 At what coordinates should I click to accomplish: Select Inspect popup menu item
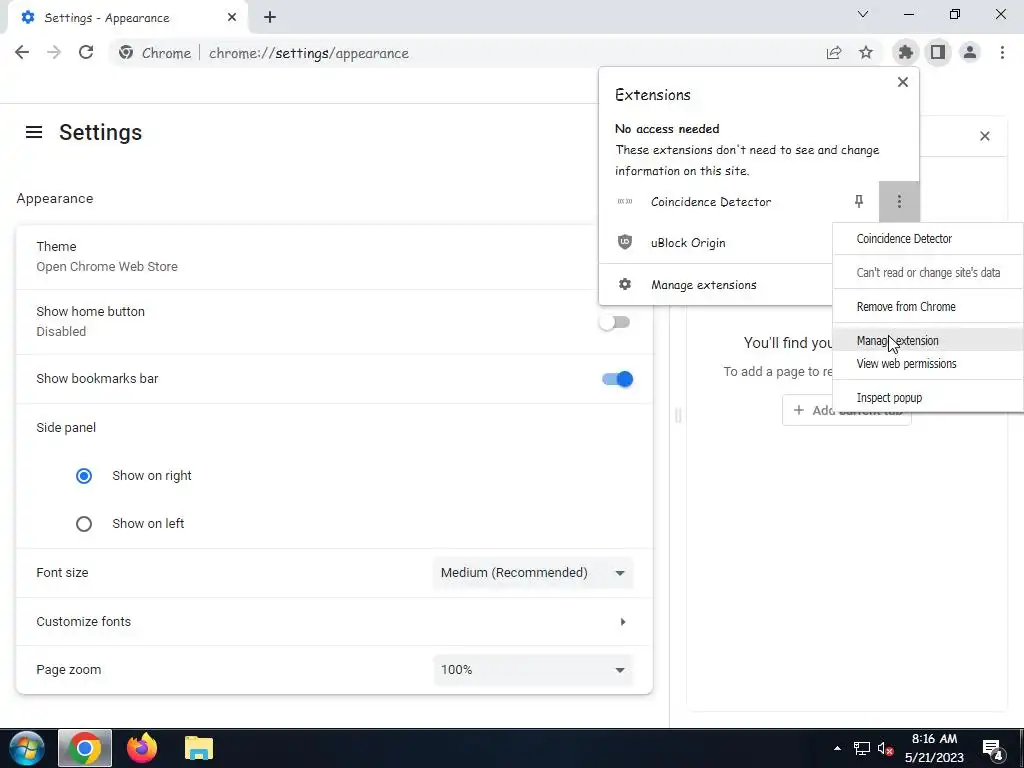point(928,398)
